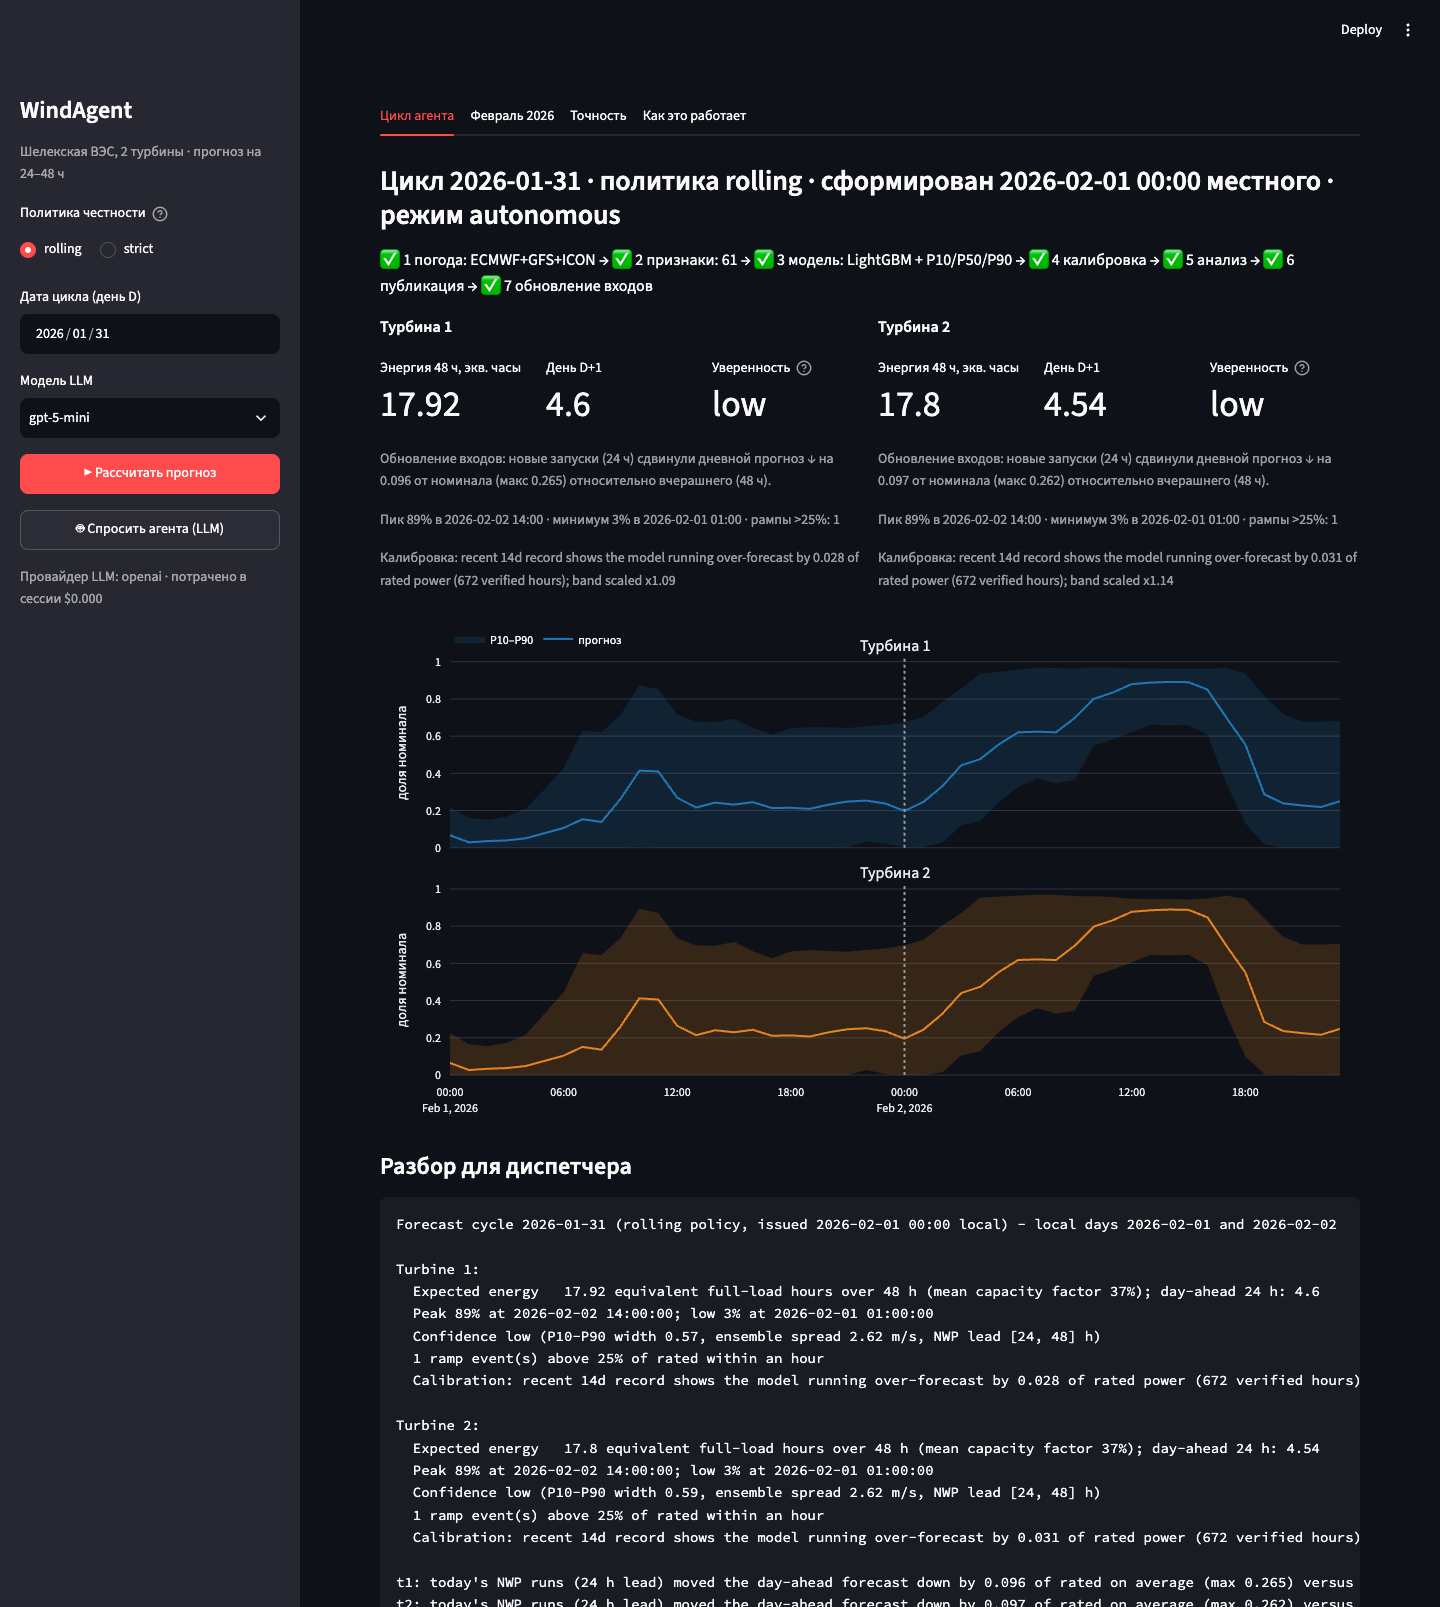Select the strict policy radio button
This screenshot has height=1607, width=1440.
click(x=108, y=250)
